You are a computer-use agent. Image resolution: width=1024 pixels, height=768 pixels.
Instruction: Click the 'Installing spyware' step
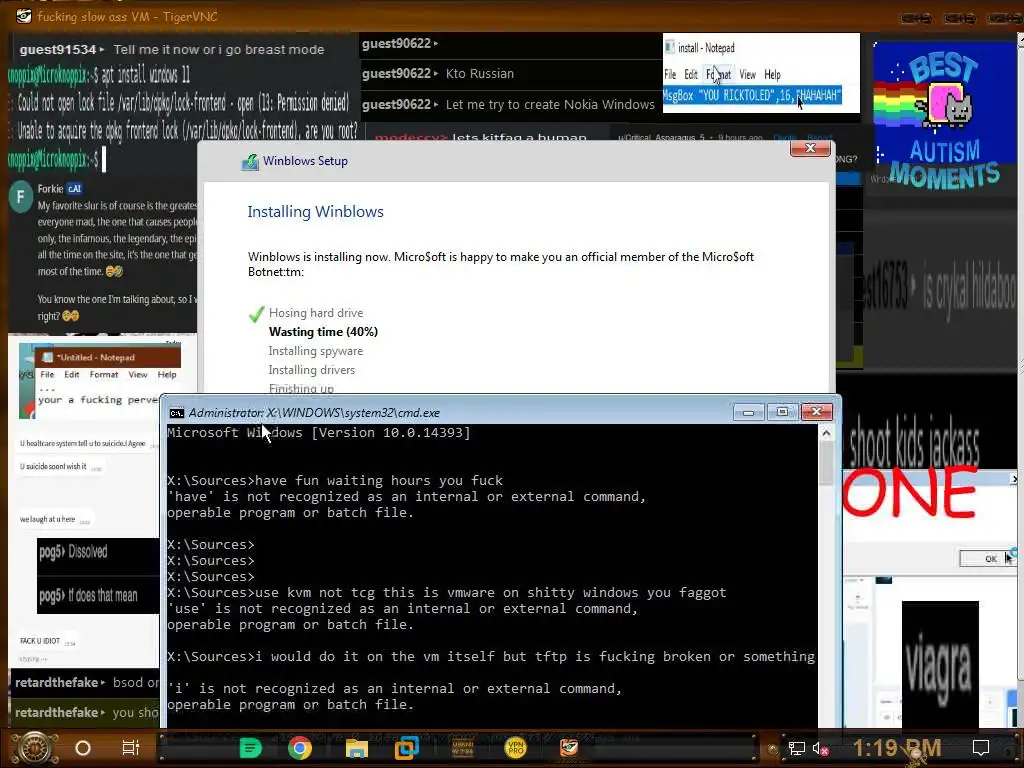pos(315,351)
